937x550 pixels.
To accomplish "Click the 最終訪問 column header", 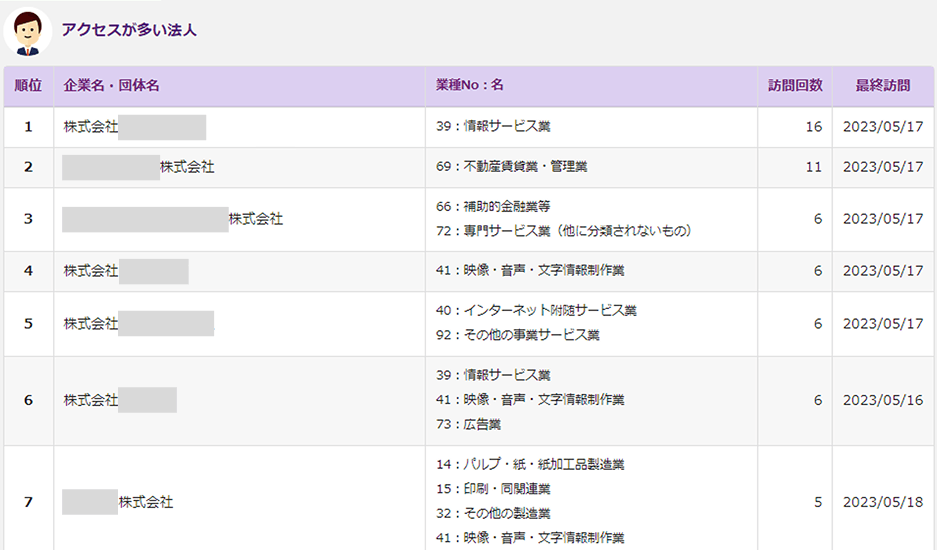I will tap(883, 85).
